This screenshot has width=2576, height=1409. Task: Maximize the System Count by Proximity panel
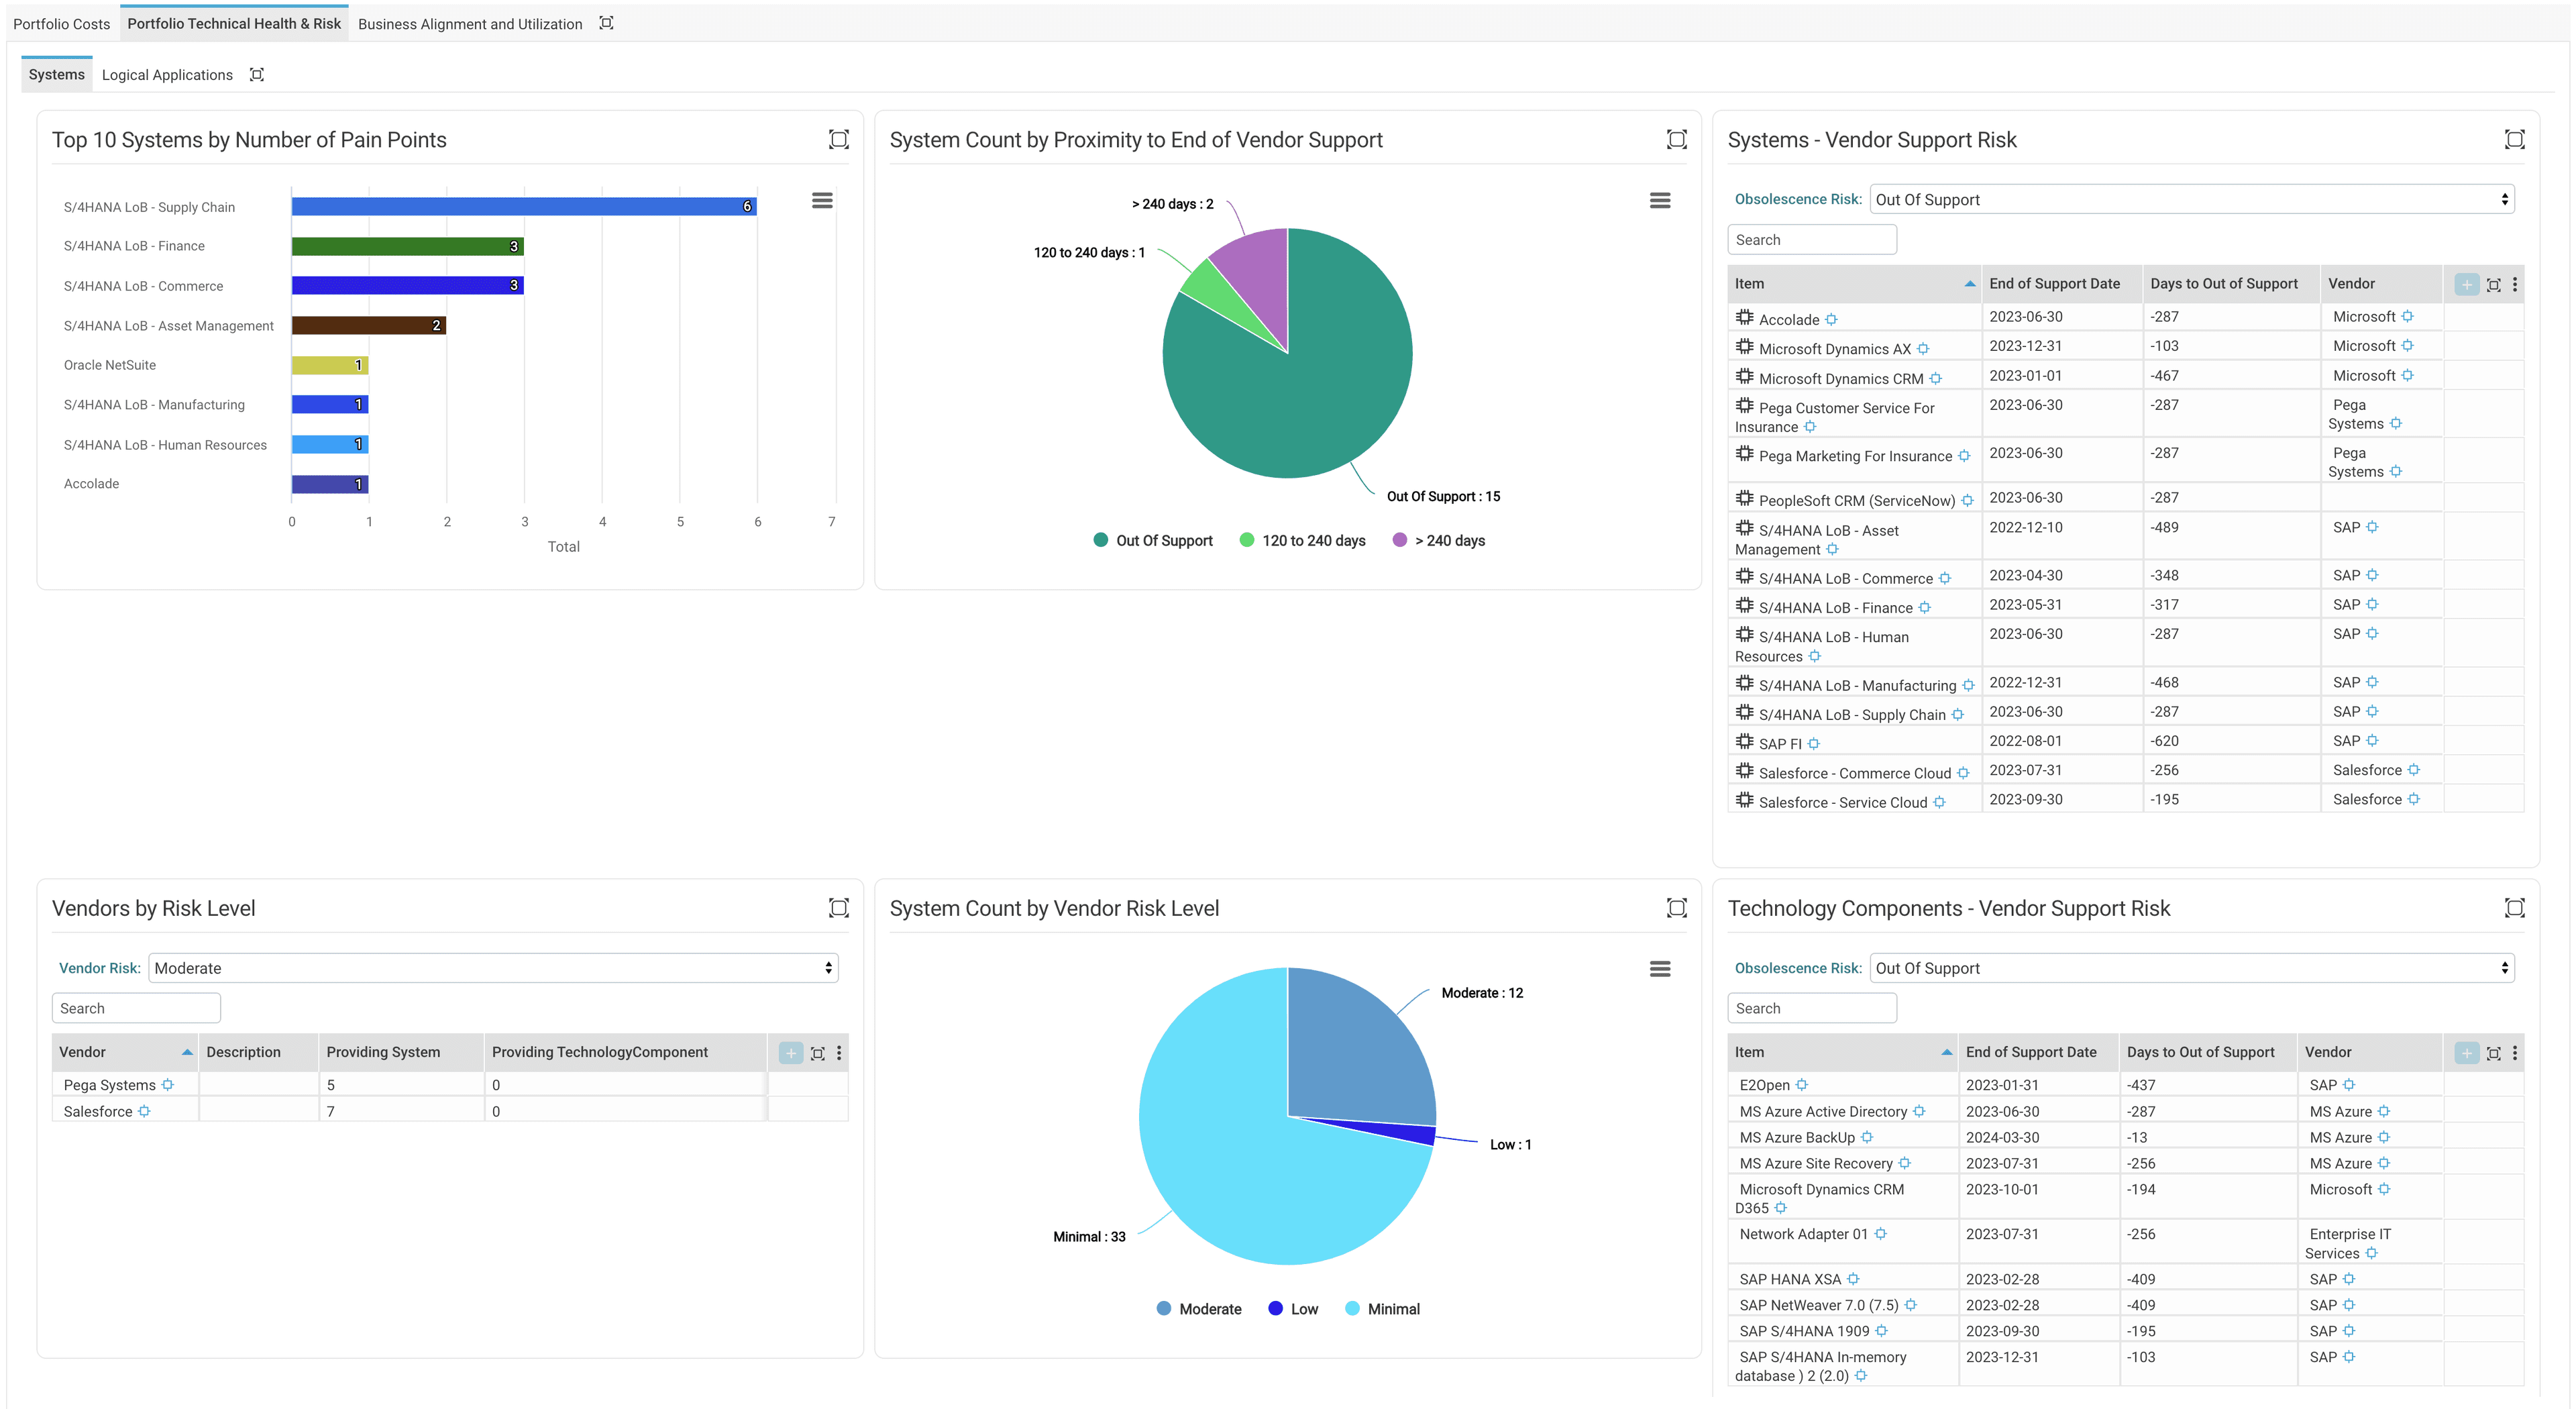[1676, 140]
